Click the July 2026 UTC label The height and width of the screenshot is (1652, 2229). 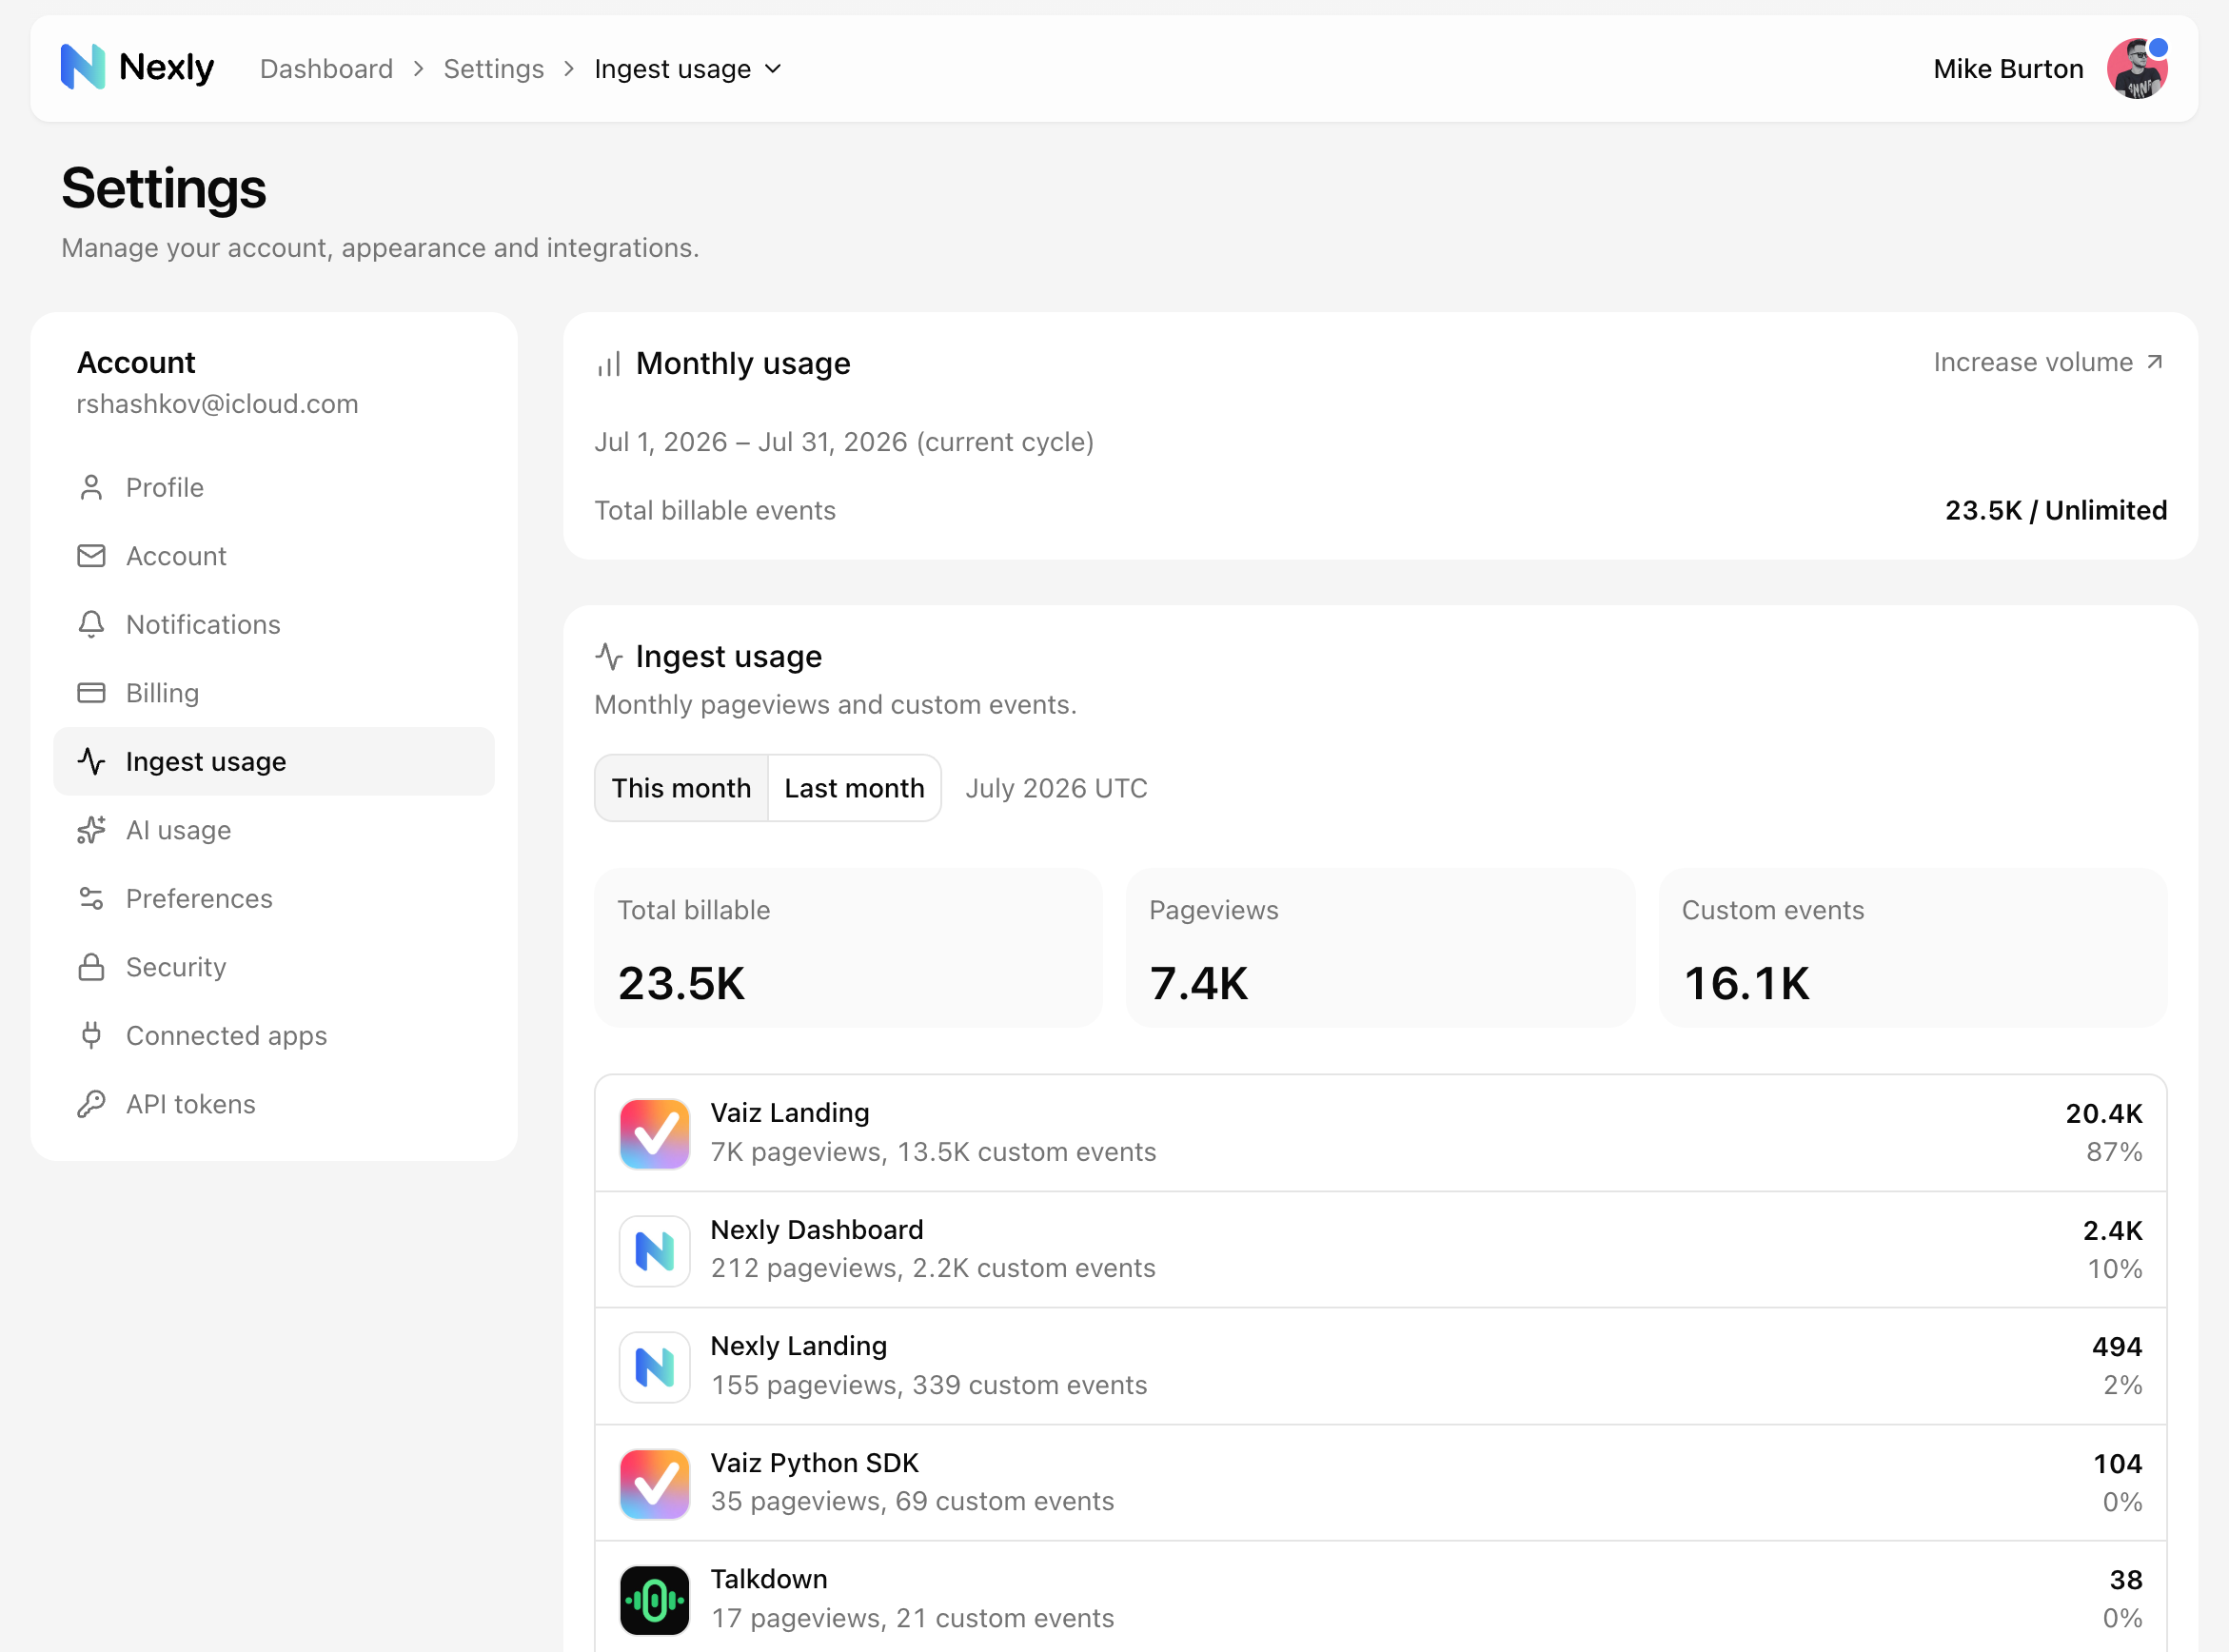(1056, 788)
